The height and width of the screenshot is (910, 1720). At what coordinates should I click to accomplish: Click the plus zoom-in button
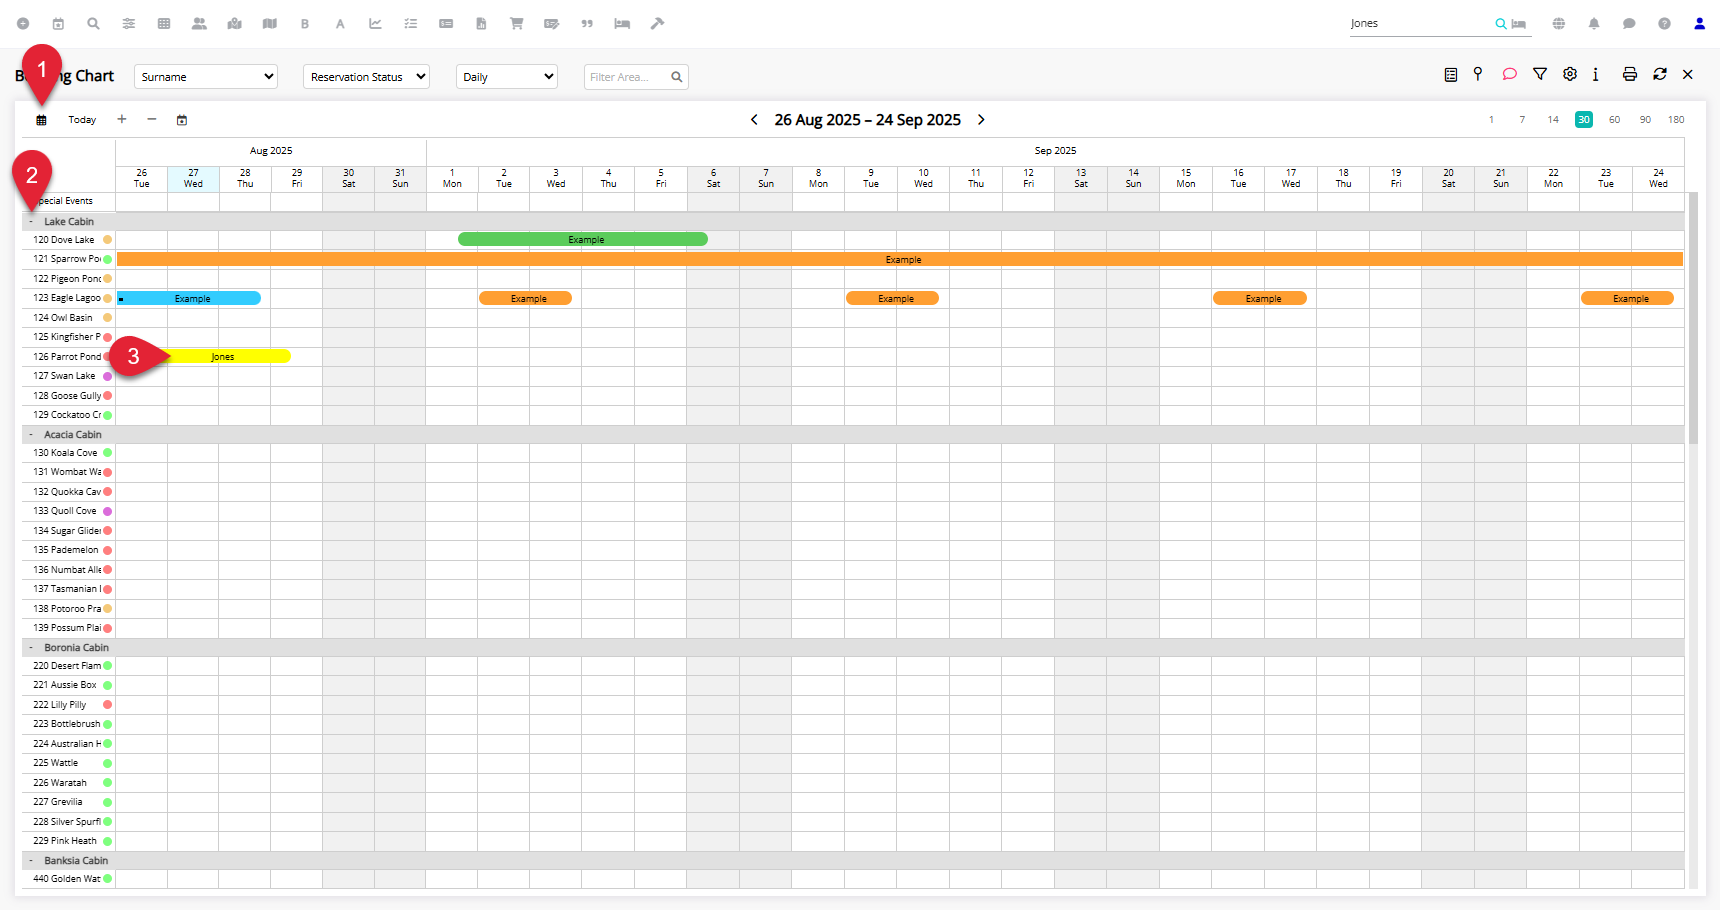click(x=122, y=119)
